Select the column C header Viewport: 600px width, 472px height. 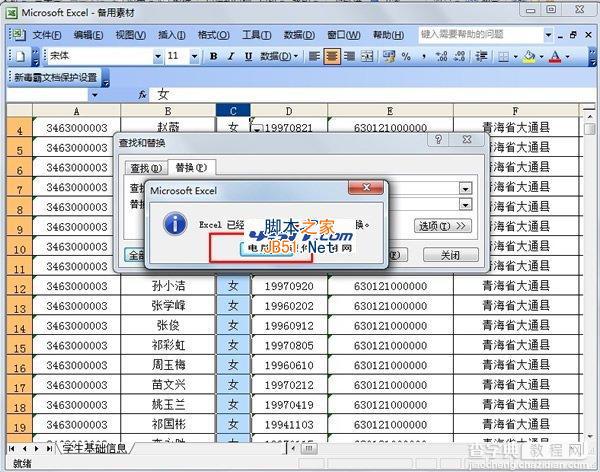pos(233,111)
